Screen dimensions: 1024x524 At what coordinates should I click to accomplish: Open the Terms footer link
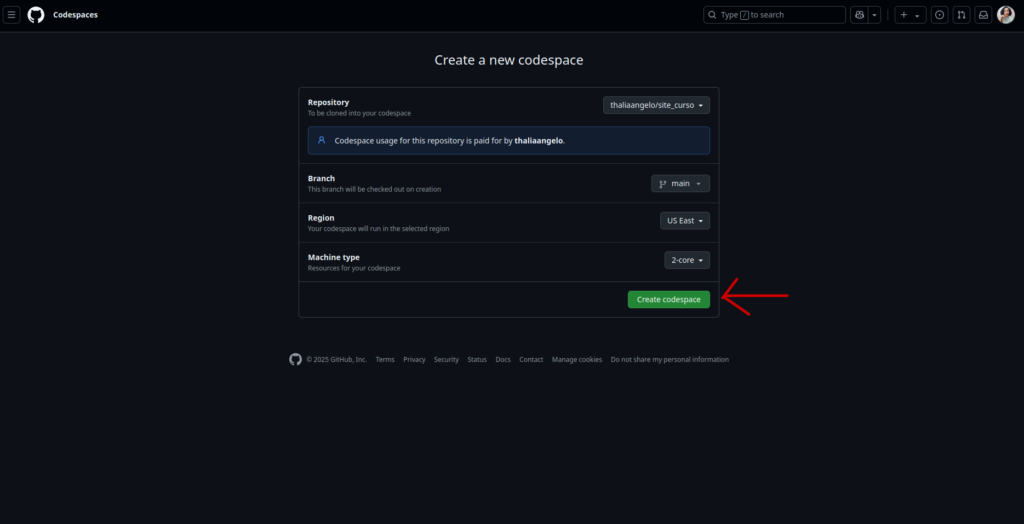385,360
